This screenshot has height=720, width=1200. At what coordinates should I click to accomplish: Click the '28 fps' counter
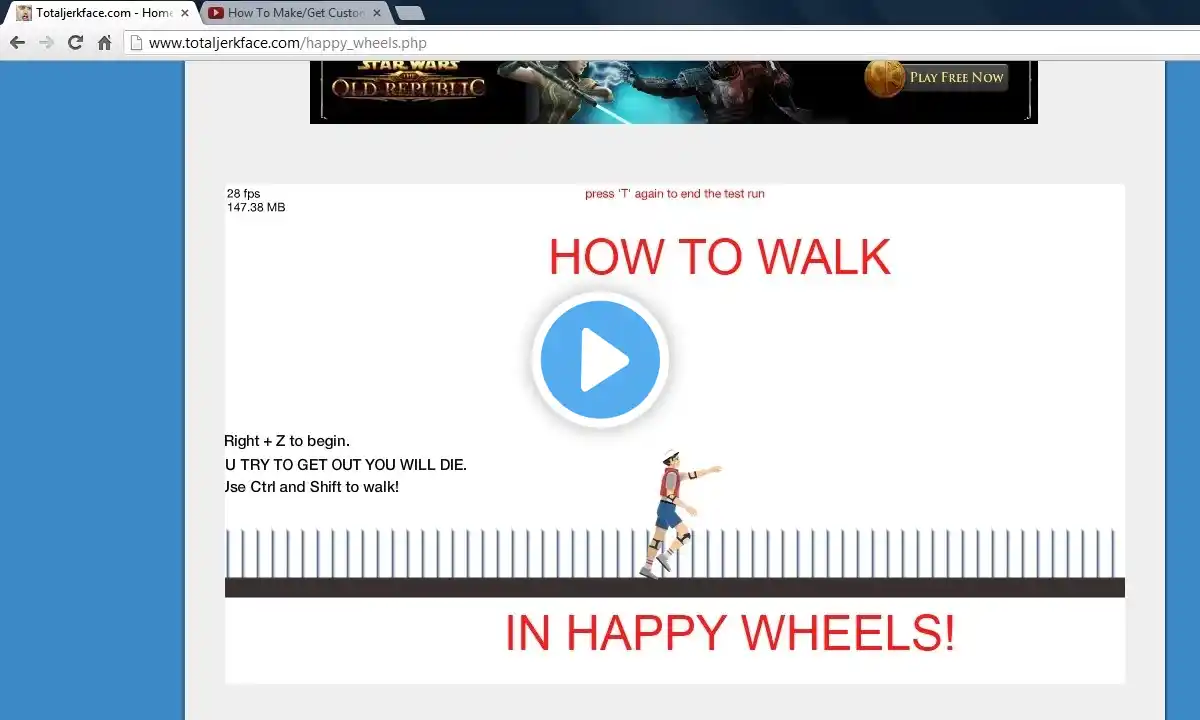point(244,194)
